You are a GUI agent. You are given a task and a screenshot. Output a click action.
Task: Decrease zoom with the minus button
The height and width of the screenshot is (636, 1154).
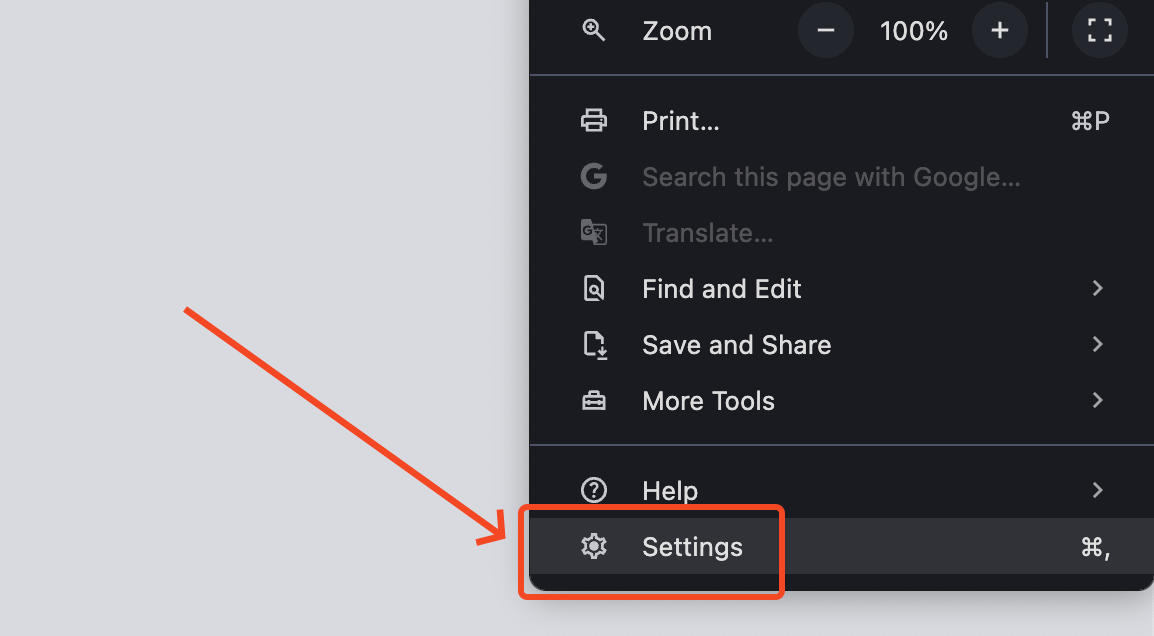point(826,30)
